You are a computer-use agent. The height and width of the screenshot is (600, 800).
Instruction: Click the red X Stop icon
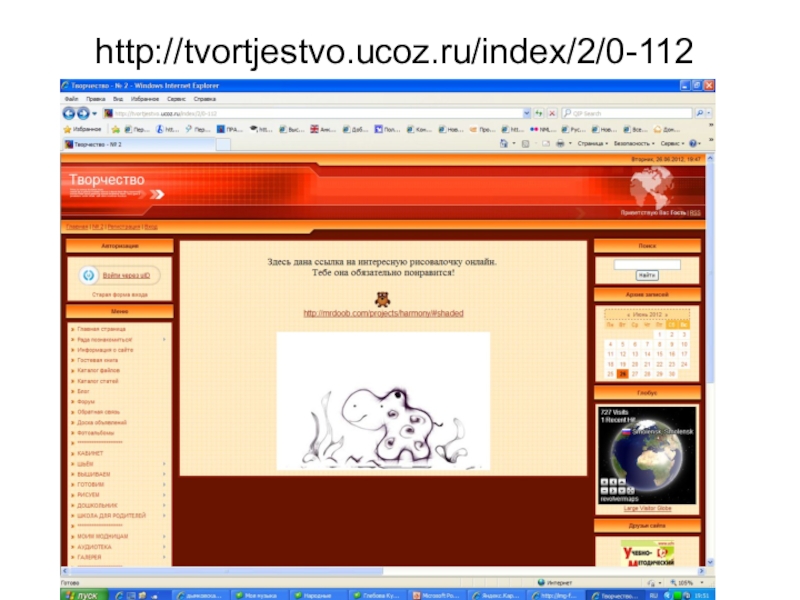(552, 113)
